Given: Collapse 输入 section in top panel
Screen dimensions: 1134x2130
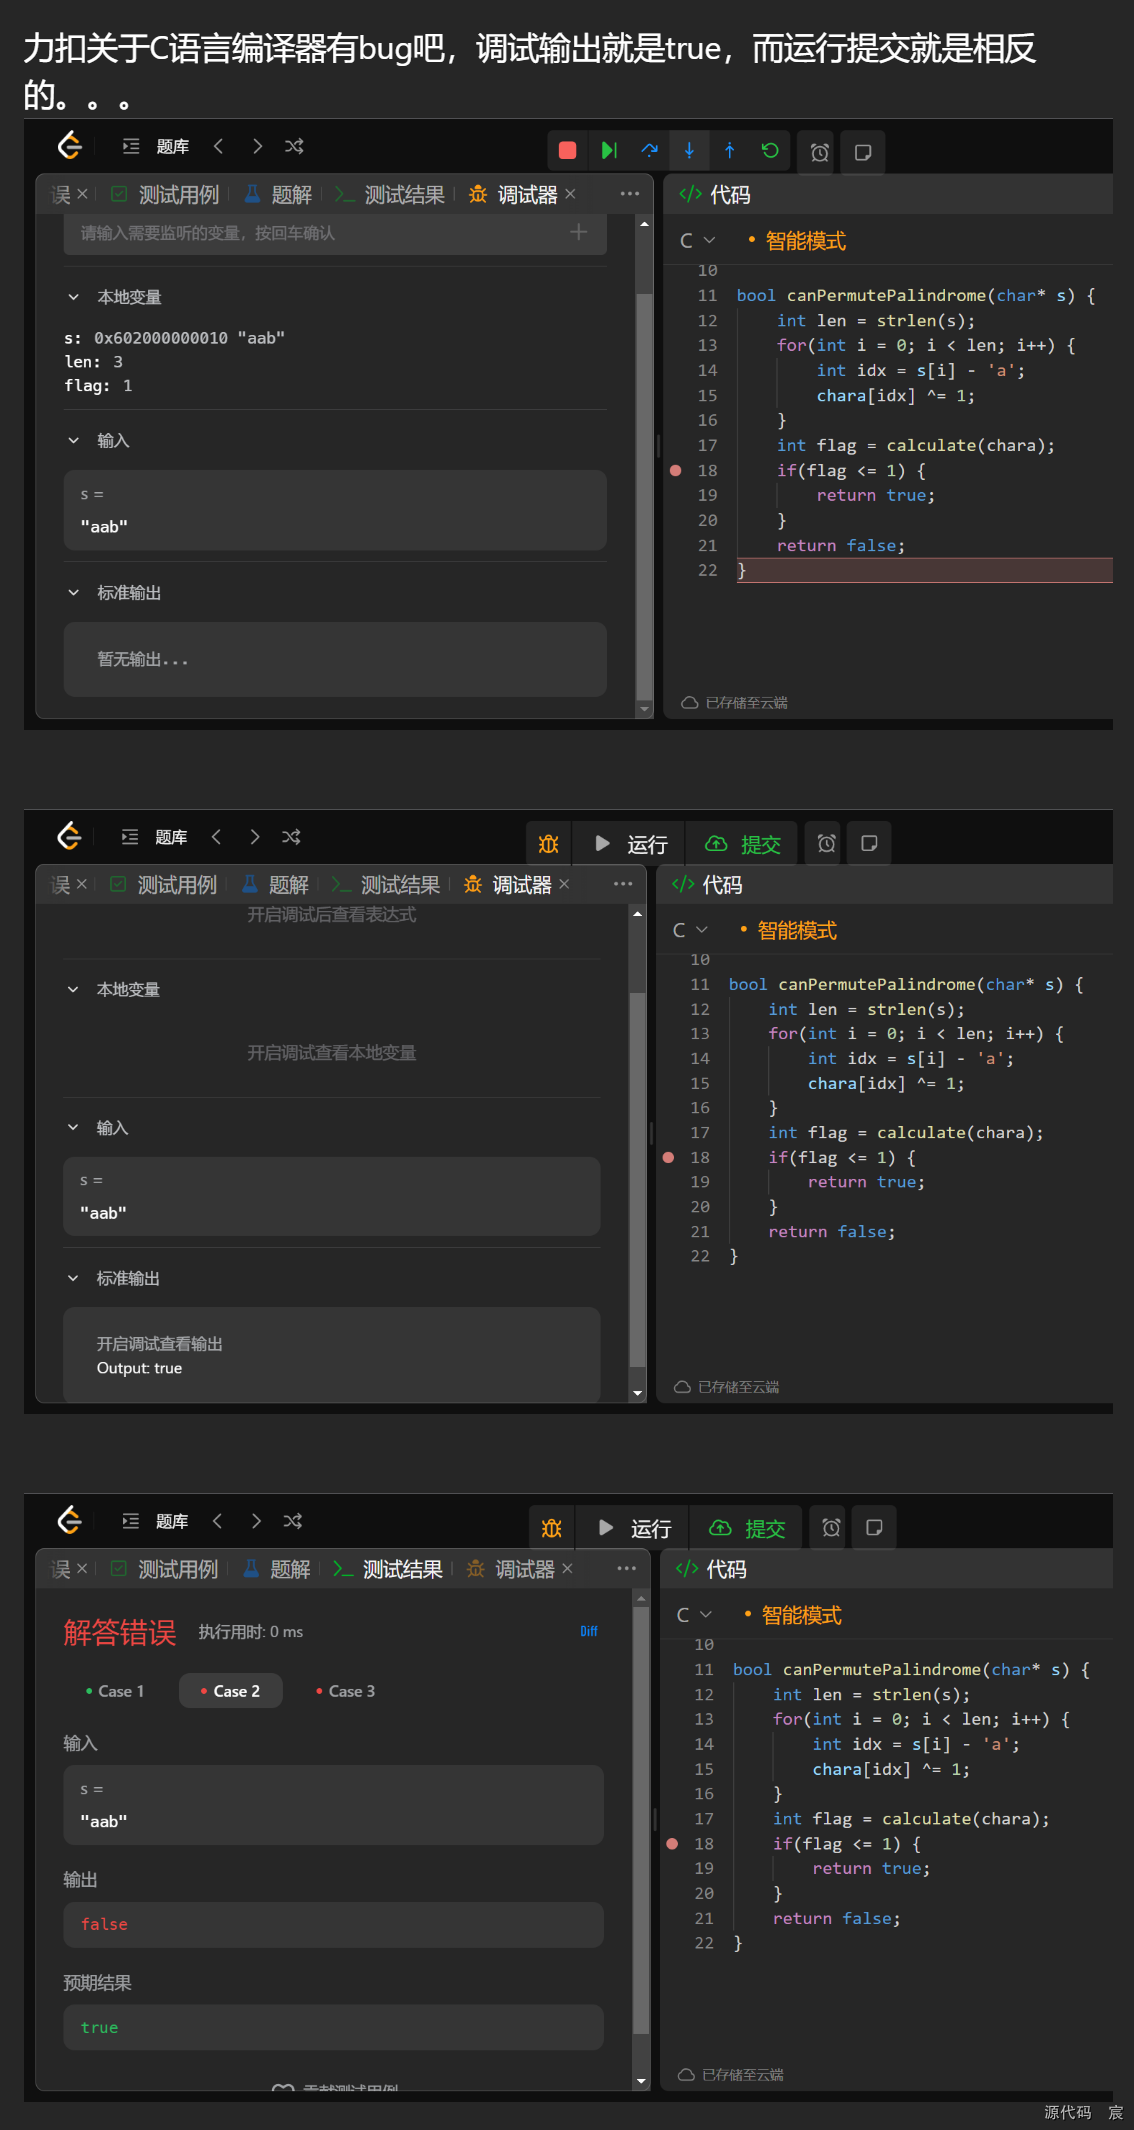Looking at the screenshot, I should (x=73, y=440).
